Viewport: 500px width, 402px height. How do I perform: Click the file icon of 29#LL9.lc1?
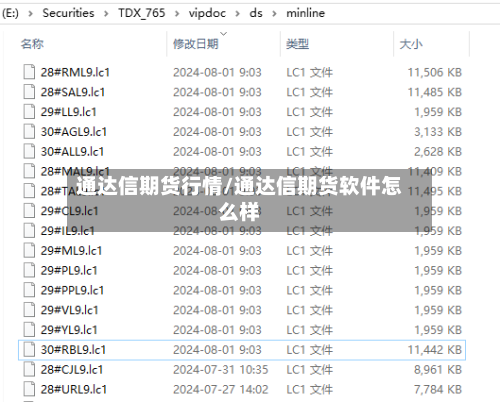tap(29, 112)
